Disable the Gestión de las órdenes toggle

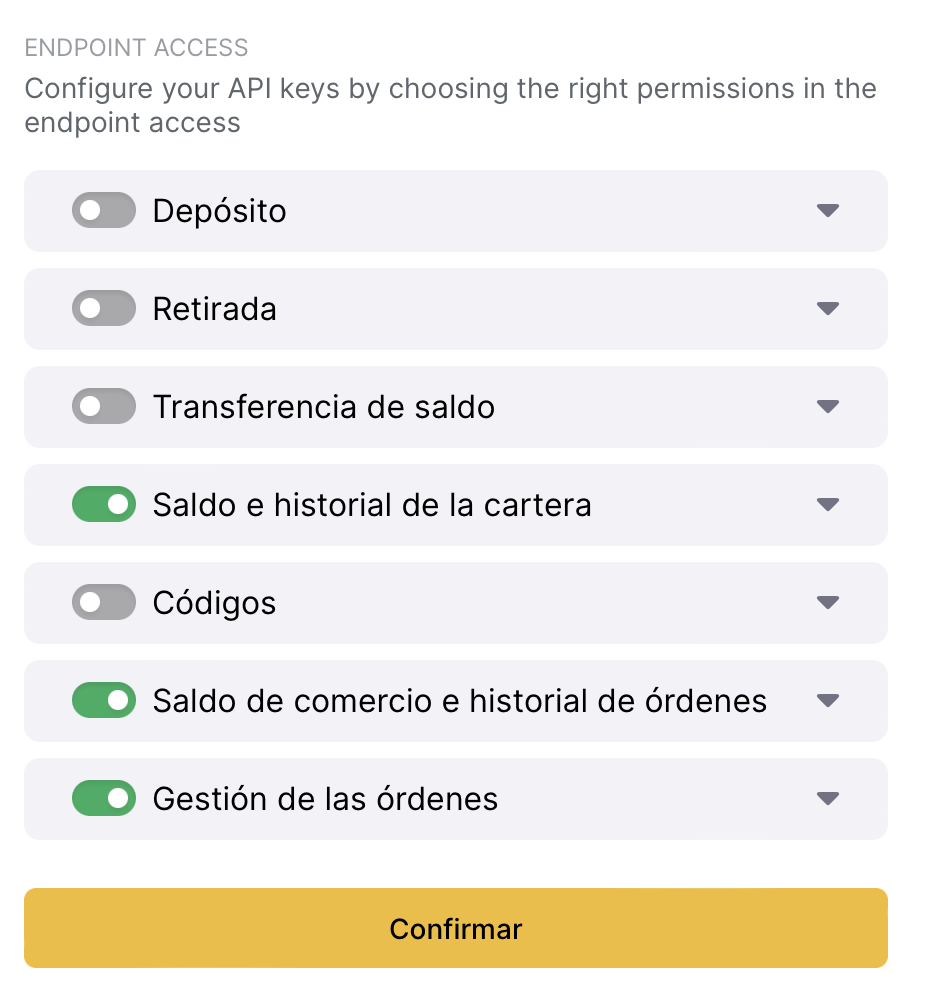click(103, 799)
